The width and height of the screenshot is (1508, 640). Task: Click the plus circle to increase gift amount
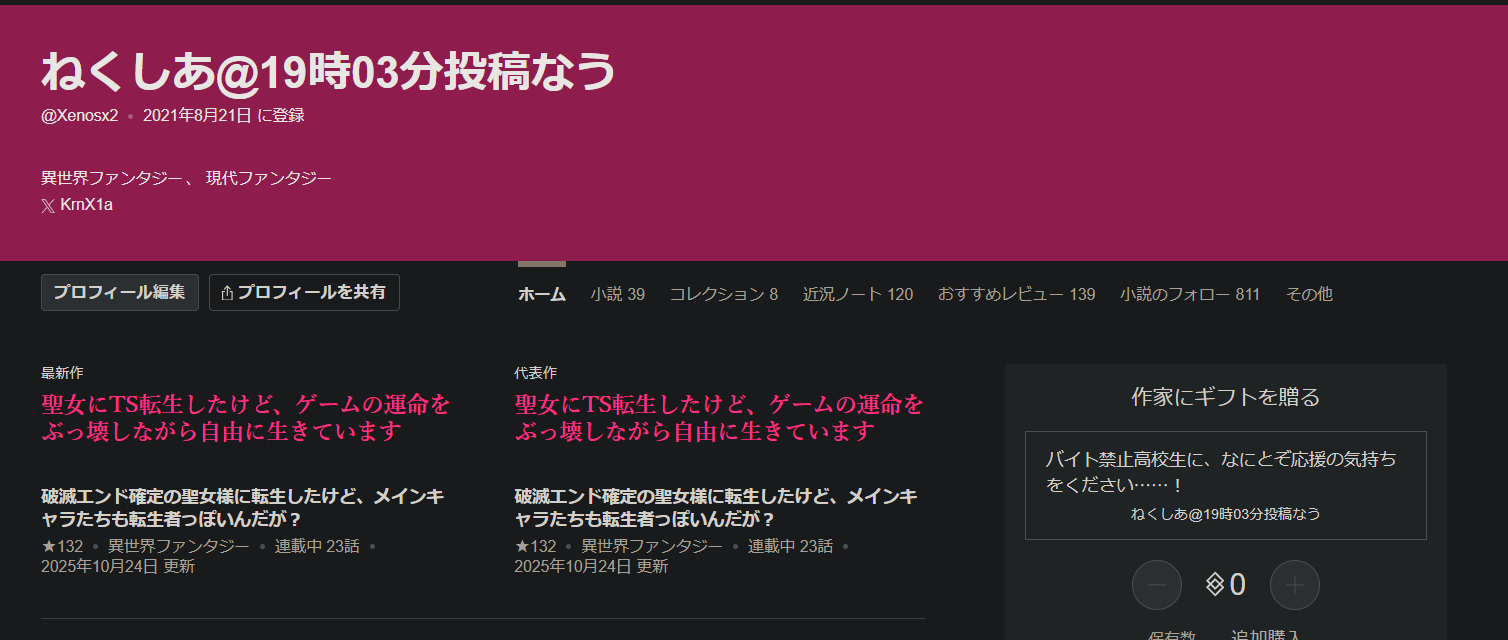coord(1295,585)
